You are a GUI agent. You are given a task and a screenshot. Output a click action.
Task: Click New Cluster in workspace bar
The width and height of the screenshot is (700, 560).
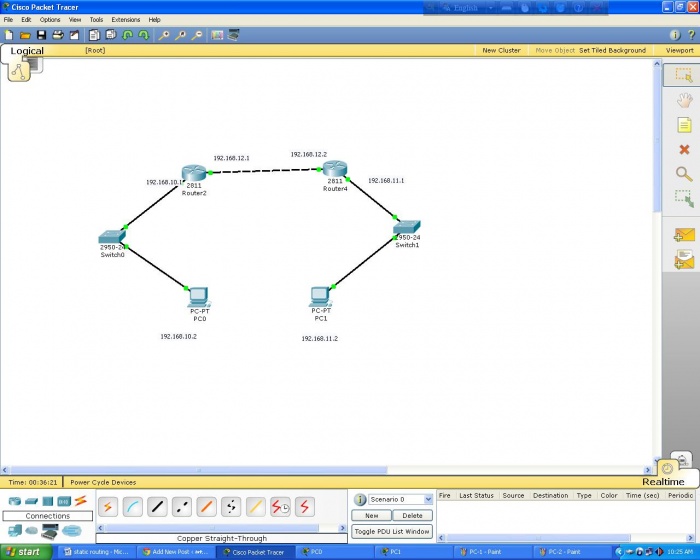click(x=501, y=50)
